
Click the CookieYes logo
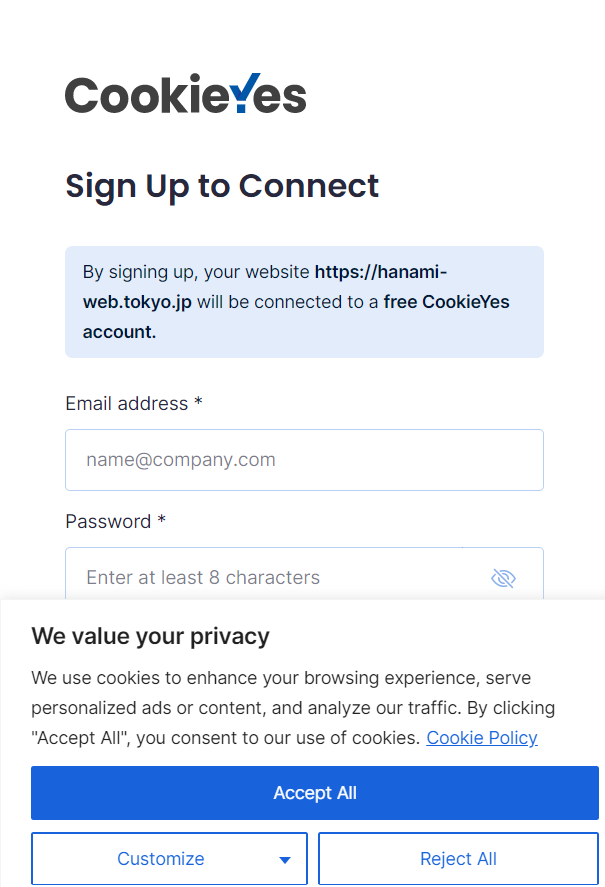tap(185, 95)
